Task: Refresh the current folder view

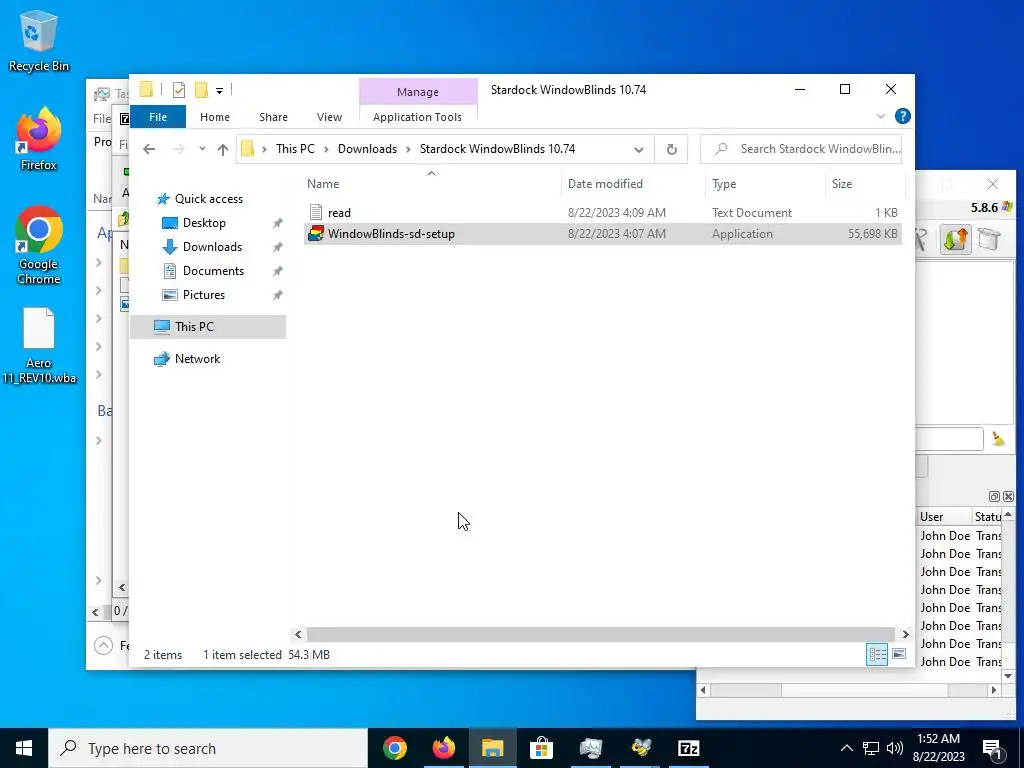Action: pos(671,150)
